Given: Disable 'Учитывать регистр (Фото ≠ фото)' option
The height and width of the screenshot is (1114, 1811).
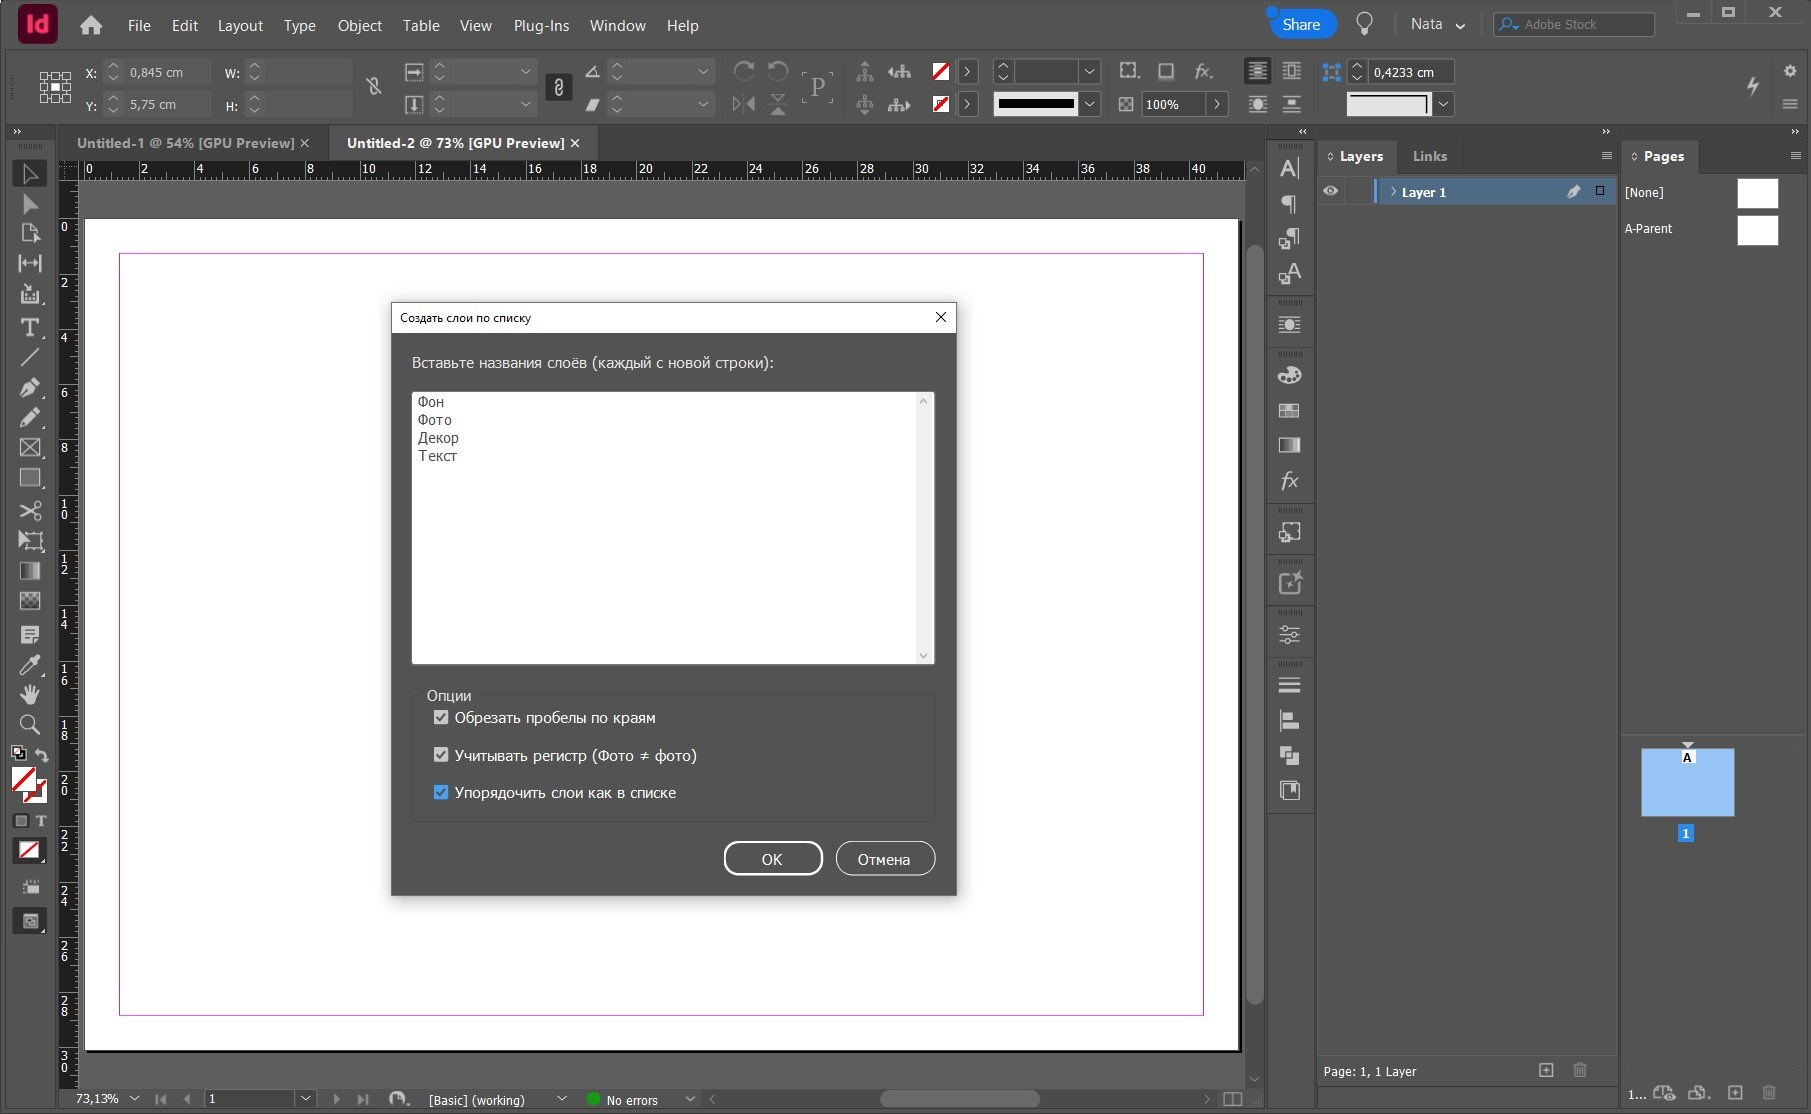Looking at the screenshot, I should click(x=442, y=754).
